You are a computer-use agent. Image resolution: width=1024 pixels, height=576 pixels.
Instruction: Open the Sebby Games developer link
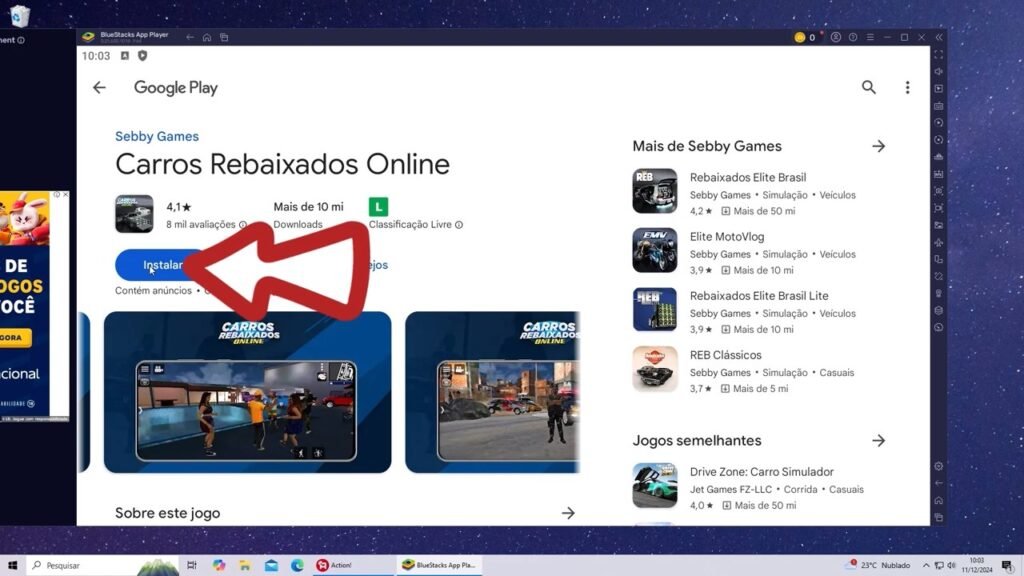[157, 136]
